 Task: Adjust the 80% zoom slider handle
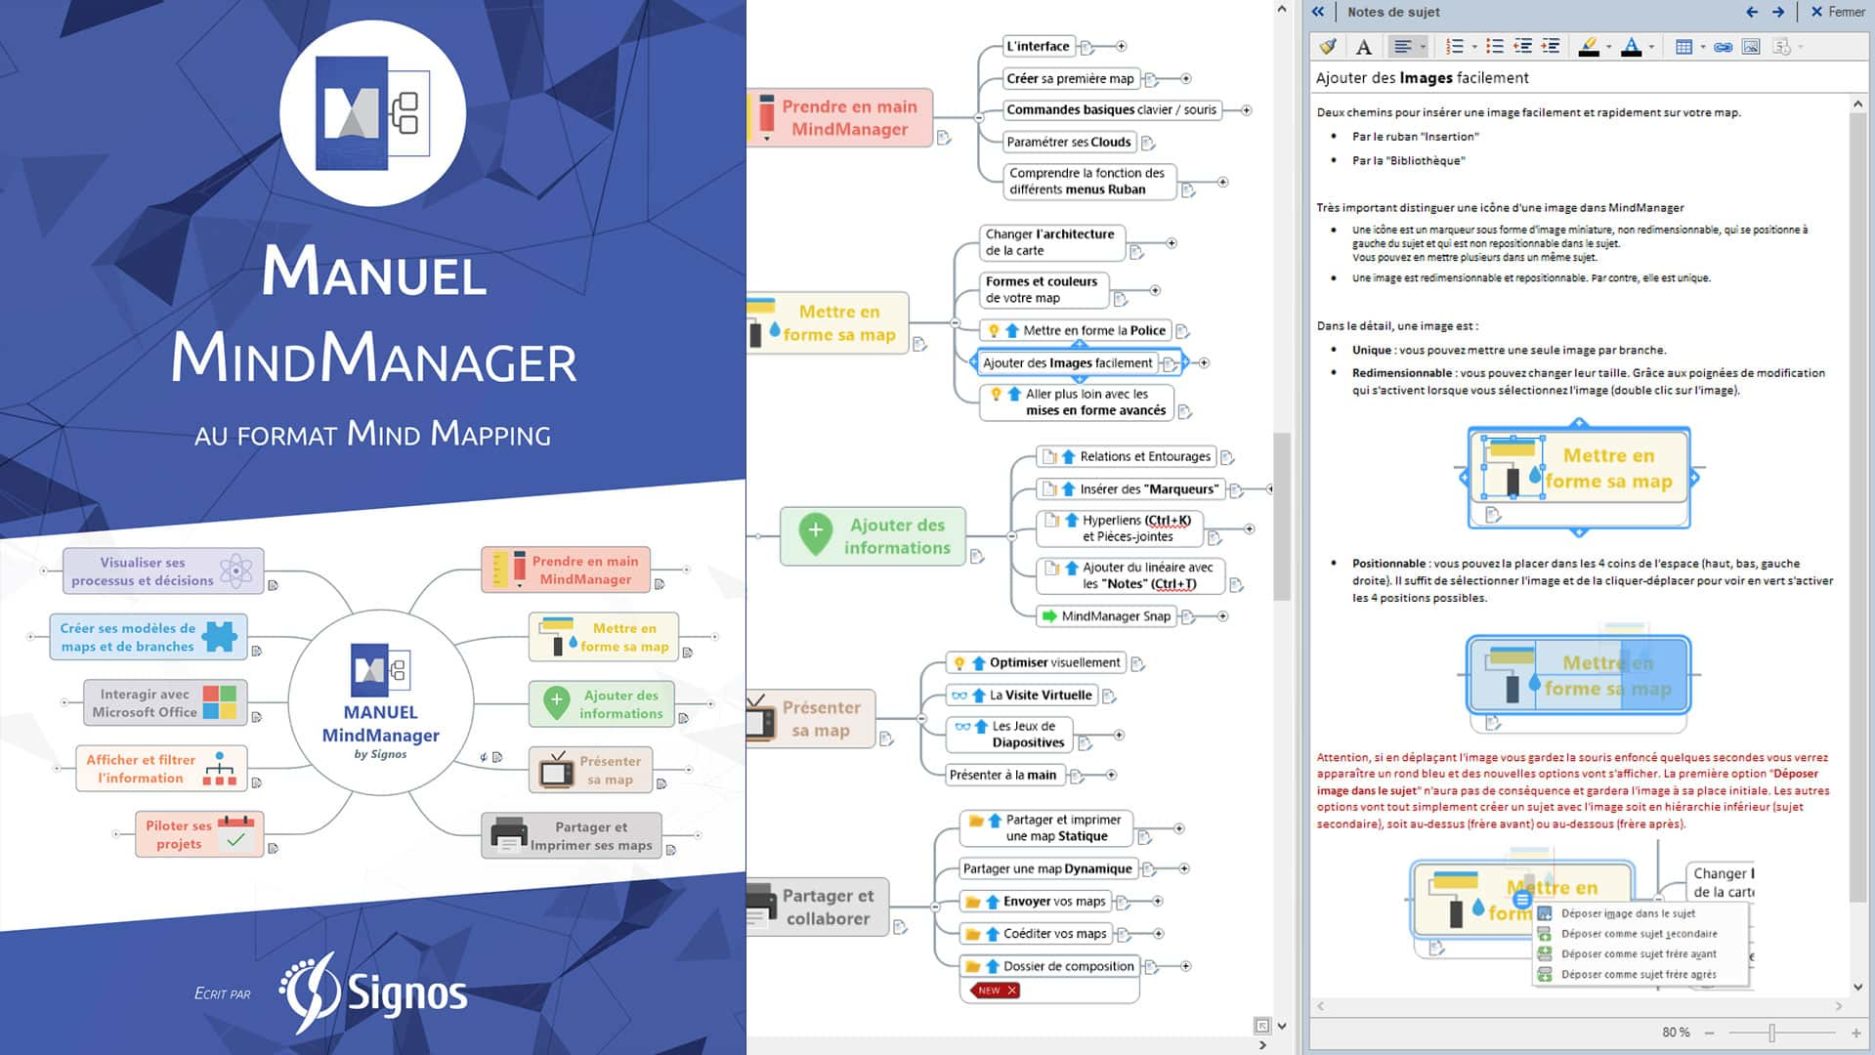coord(1772,1032)
